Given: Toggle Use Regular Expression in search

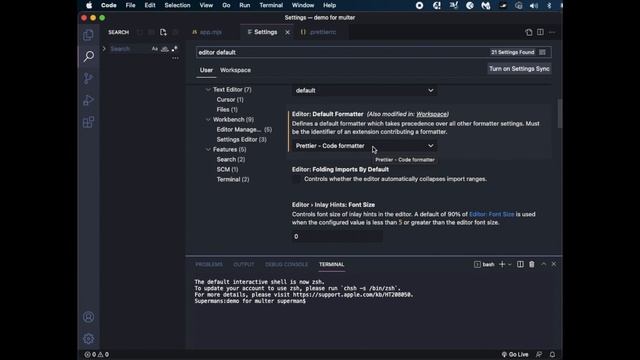Looking at the screenshot, I should [174, 49].
